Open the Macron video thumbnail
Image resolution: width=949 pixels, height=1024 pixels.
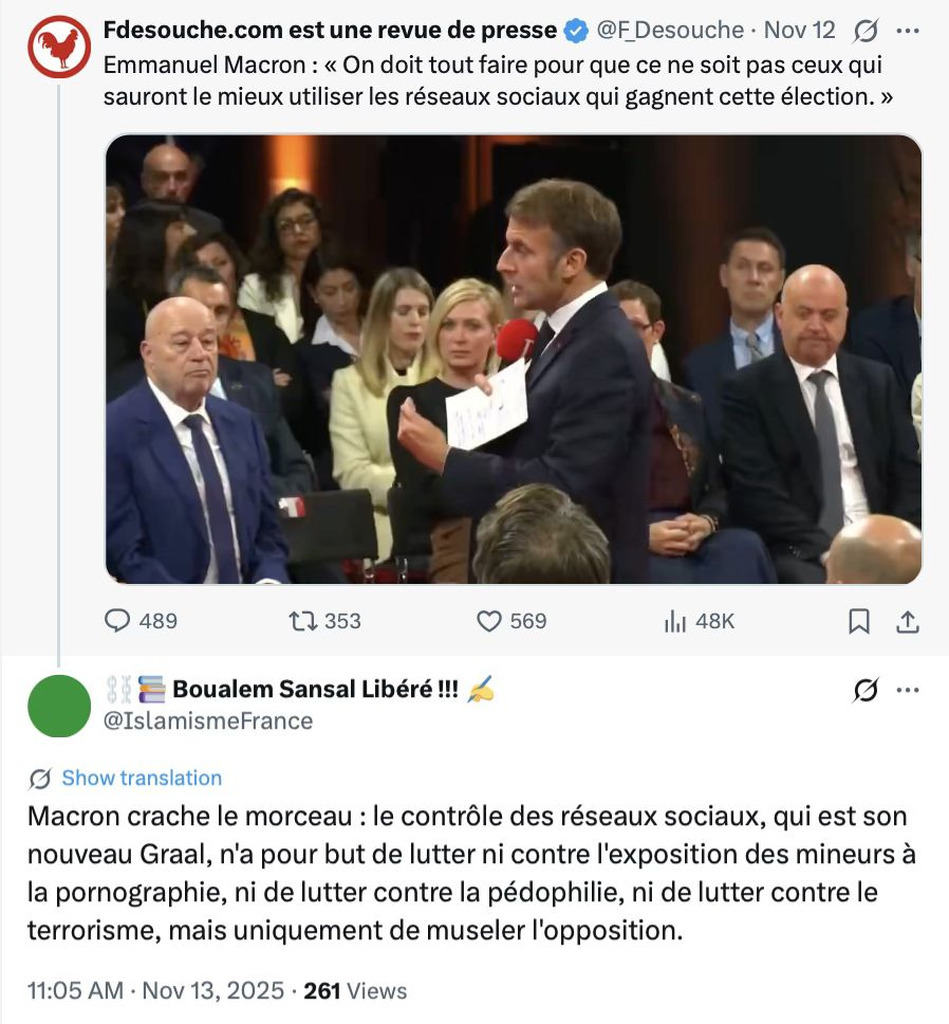pos(513,359)
